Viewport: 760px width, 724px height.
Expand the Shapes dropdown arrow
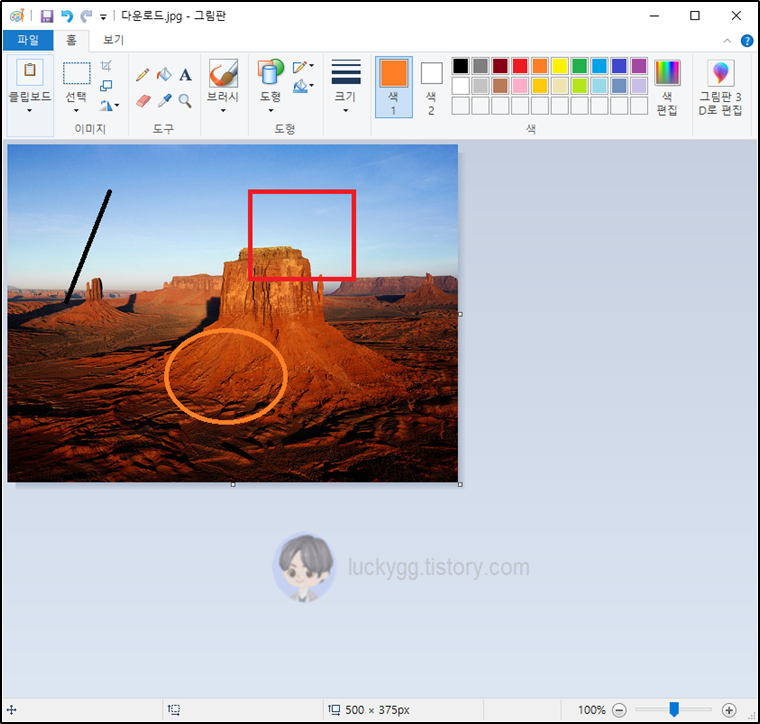270,110
